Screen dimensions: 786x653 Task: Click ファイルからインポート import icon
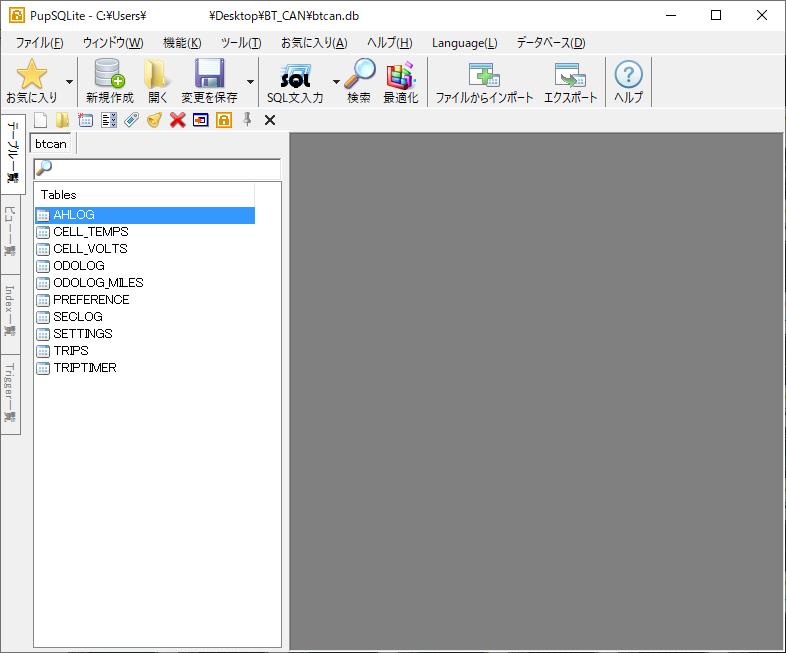(484, 75)
